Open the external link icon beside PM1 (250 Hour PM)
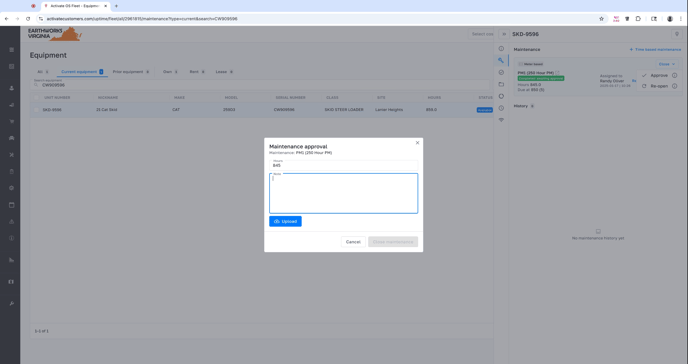Image resolution: width=688 pixels, height=364 pixels. (x=557, y=73)
